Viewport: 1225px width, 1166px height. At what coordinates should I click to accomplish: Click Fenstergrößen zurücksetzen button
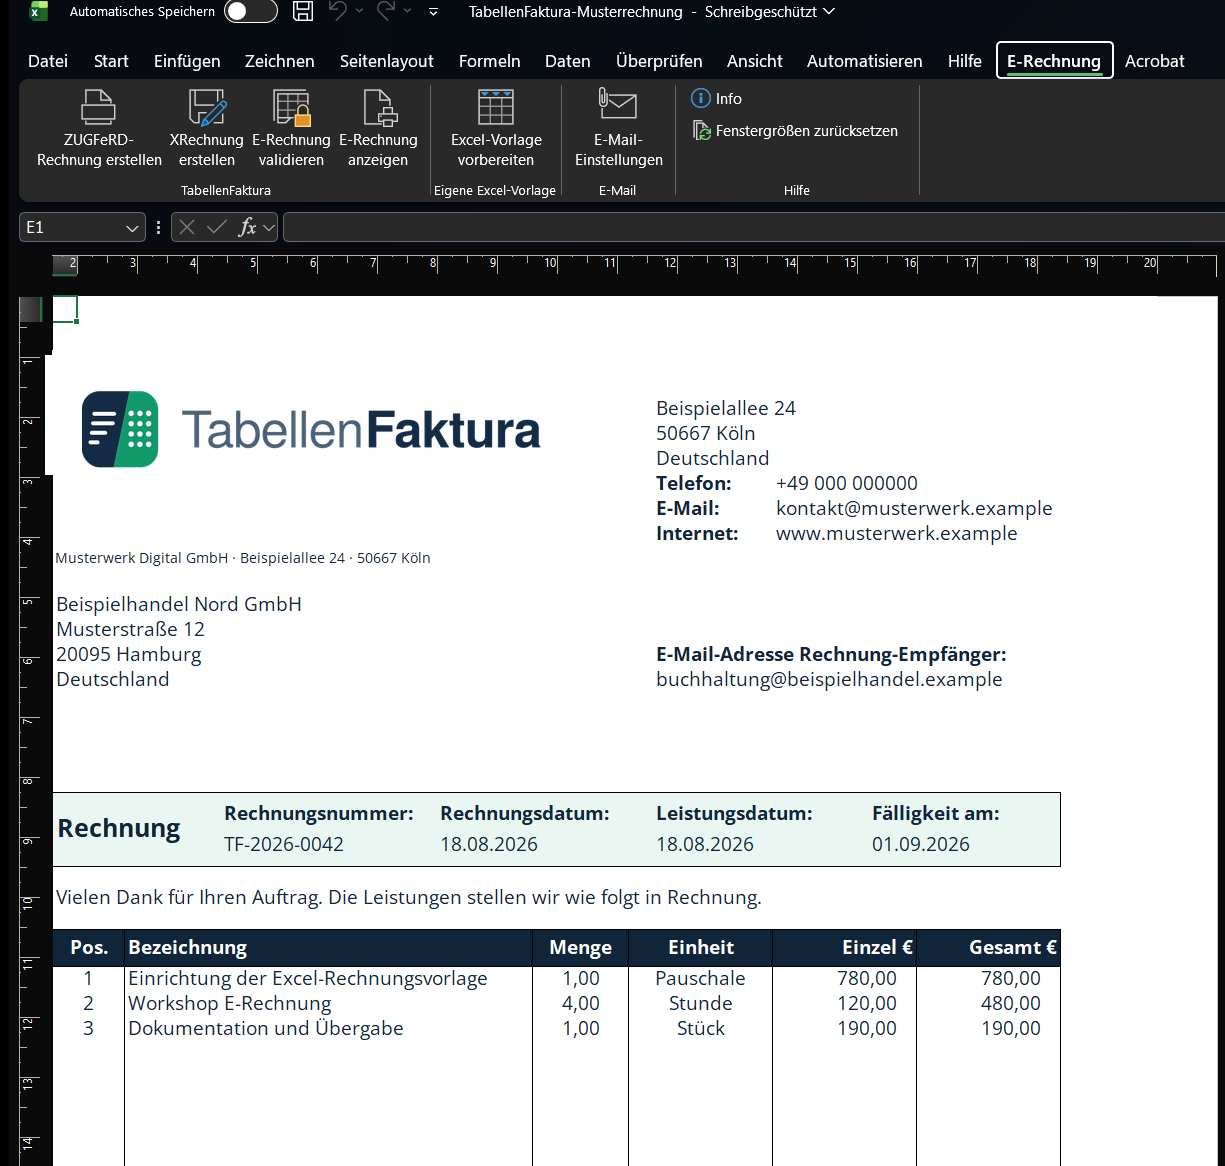click(x=796, y=131)
